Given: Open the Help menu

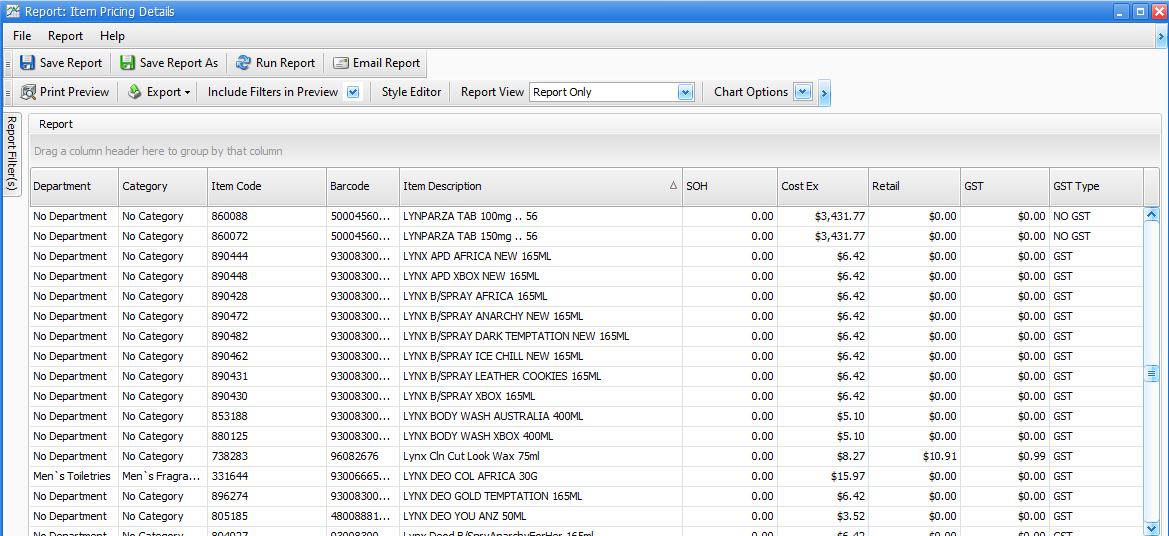Looking at the screenshot, I should coord(112,36).
